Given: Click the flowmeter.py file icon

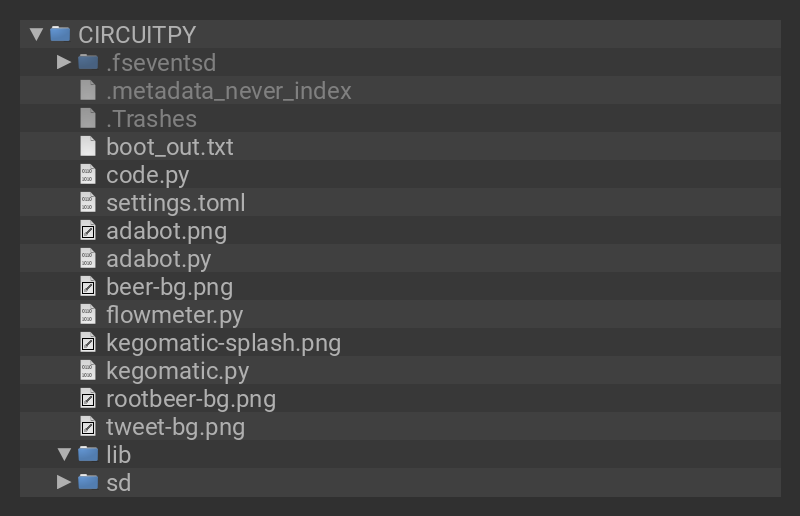Looking at the screenshot, I should [88, 315].
